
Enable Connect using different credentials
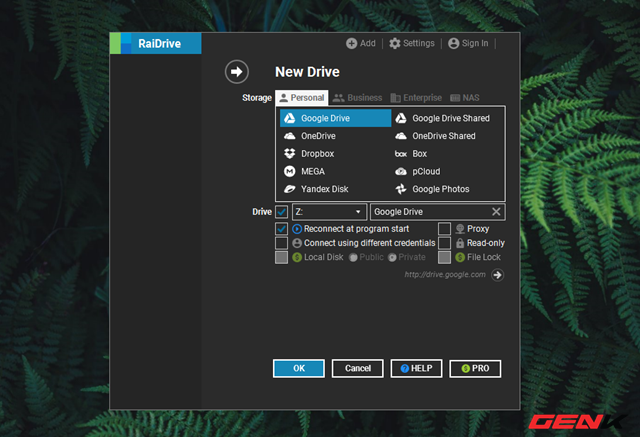[281, 243]
